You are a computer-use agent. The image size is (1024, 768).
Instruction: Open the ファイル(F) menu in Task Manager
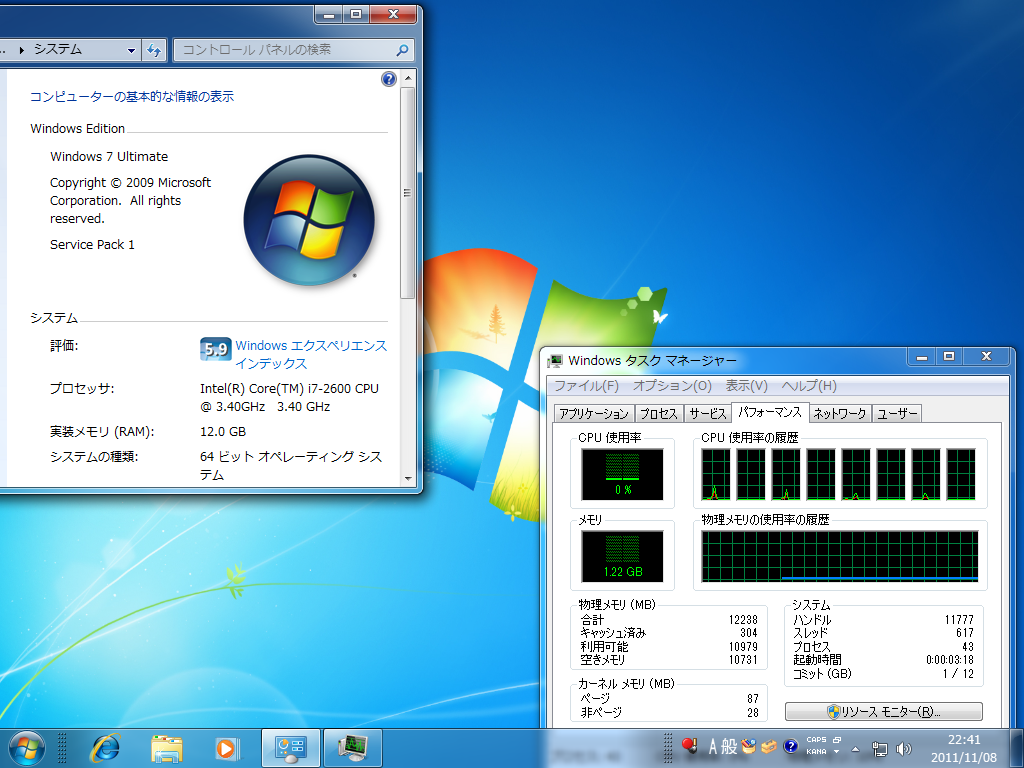tap(586, 386)
